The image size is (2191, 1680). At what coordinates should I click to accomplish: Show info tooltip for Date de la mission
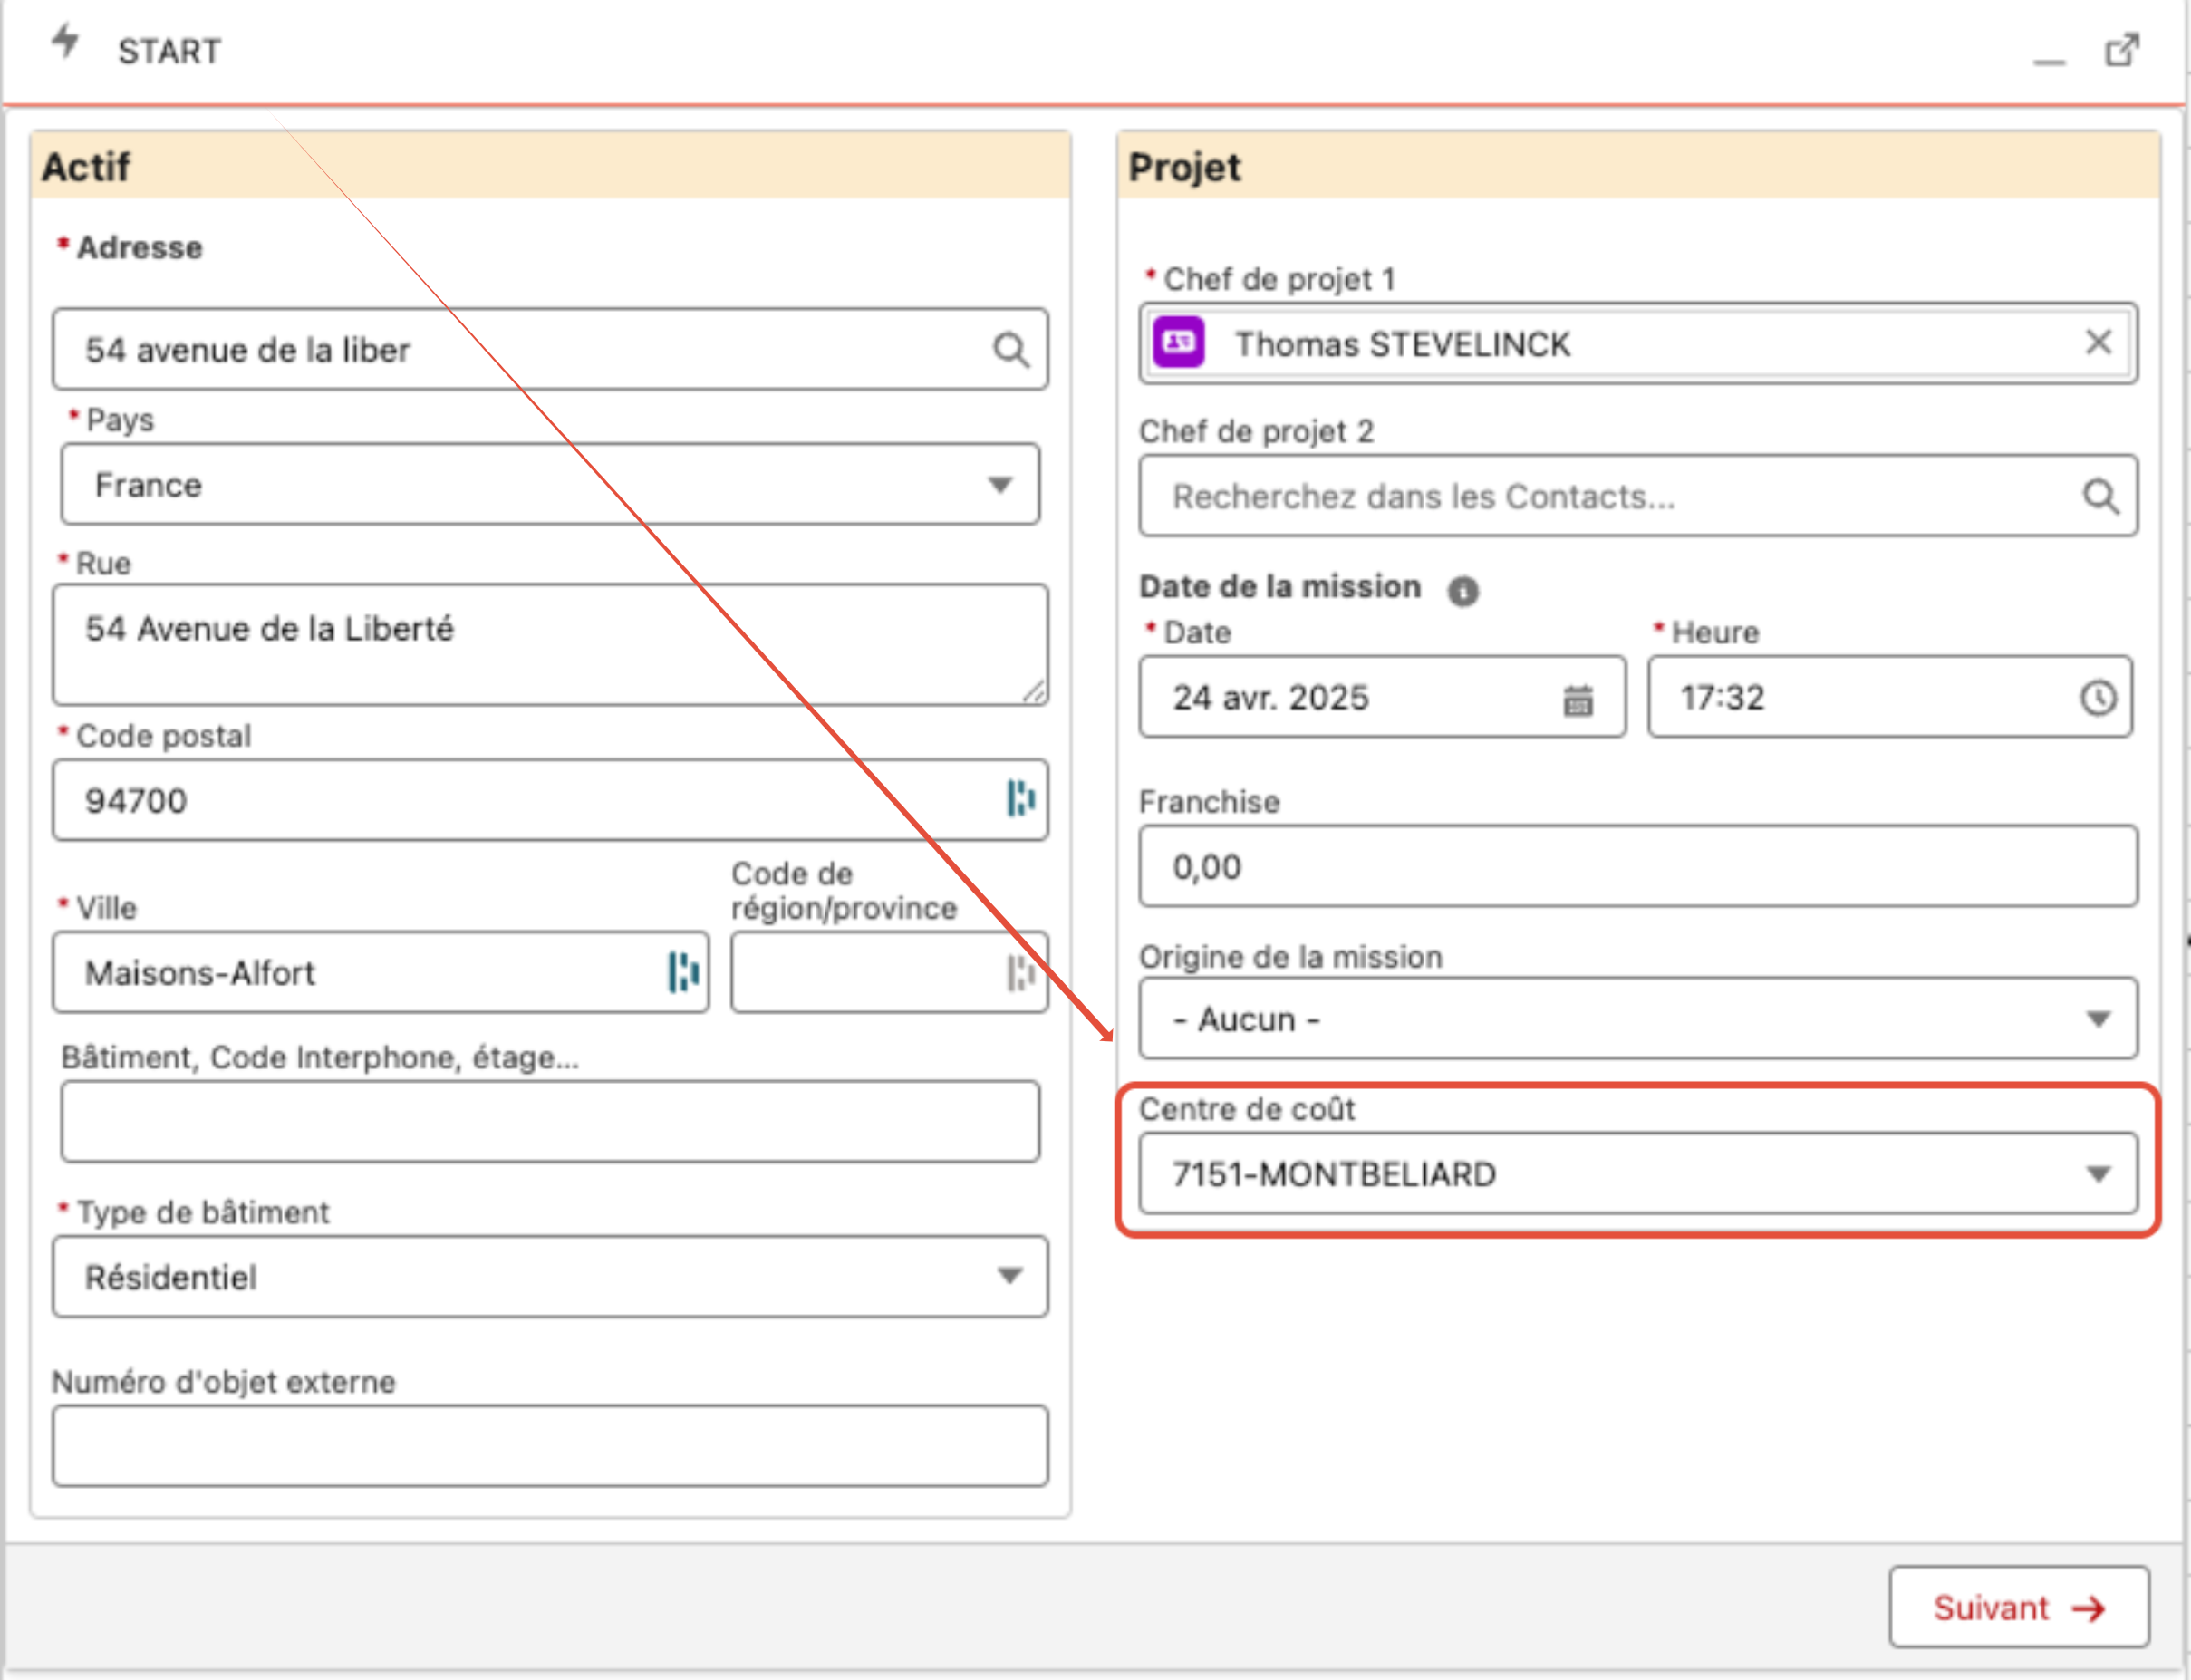coord(1462,591)
